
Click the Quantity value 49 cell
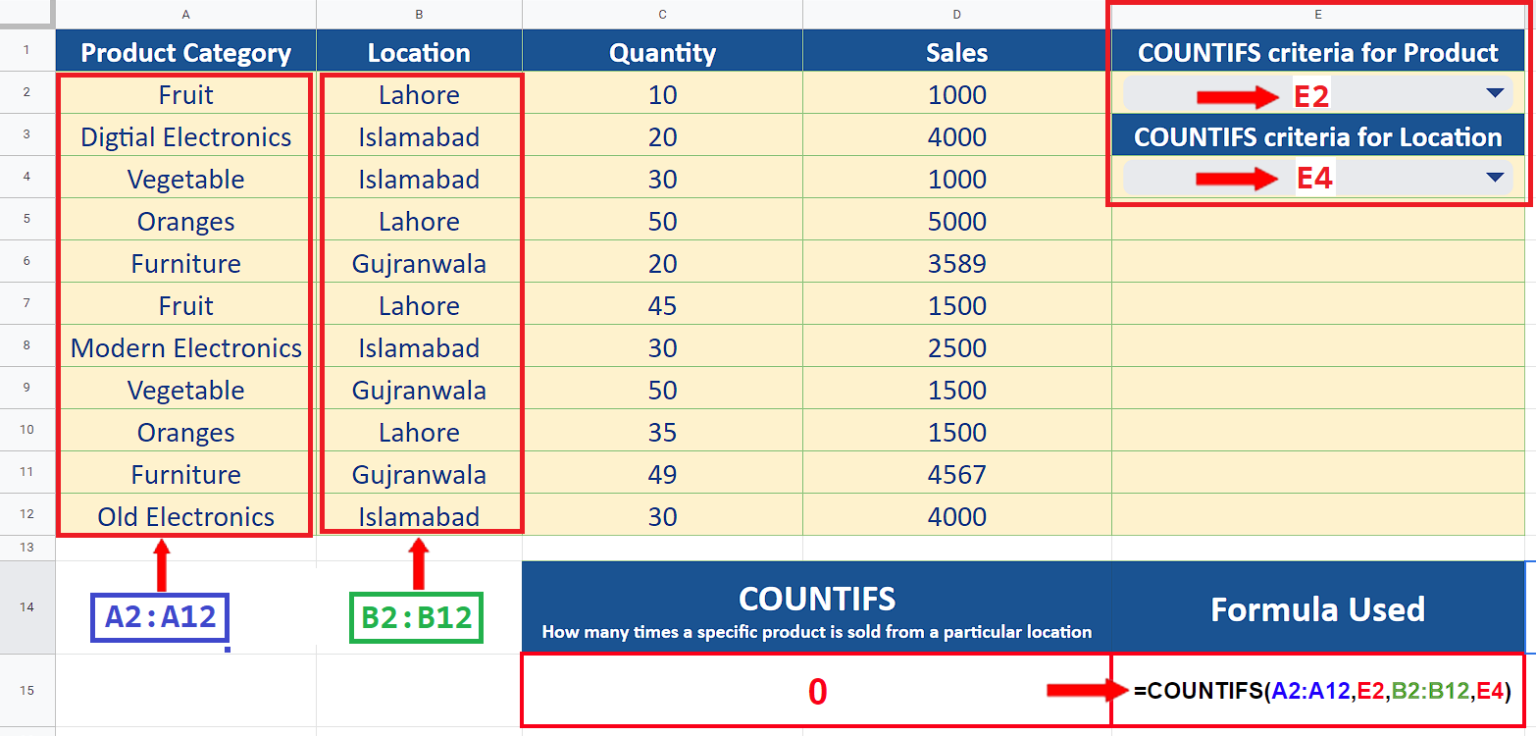point(662,474)
